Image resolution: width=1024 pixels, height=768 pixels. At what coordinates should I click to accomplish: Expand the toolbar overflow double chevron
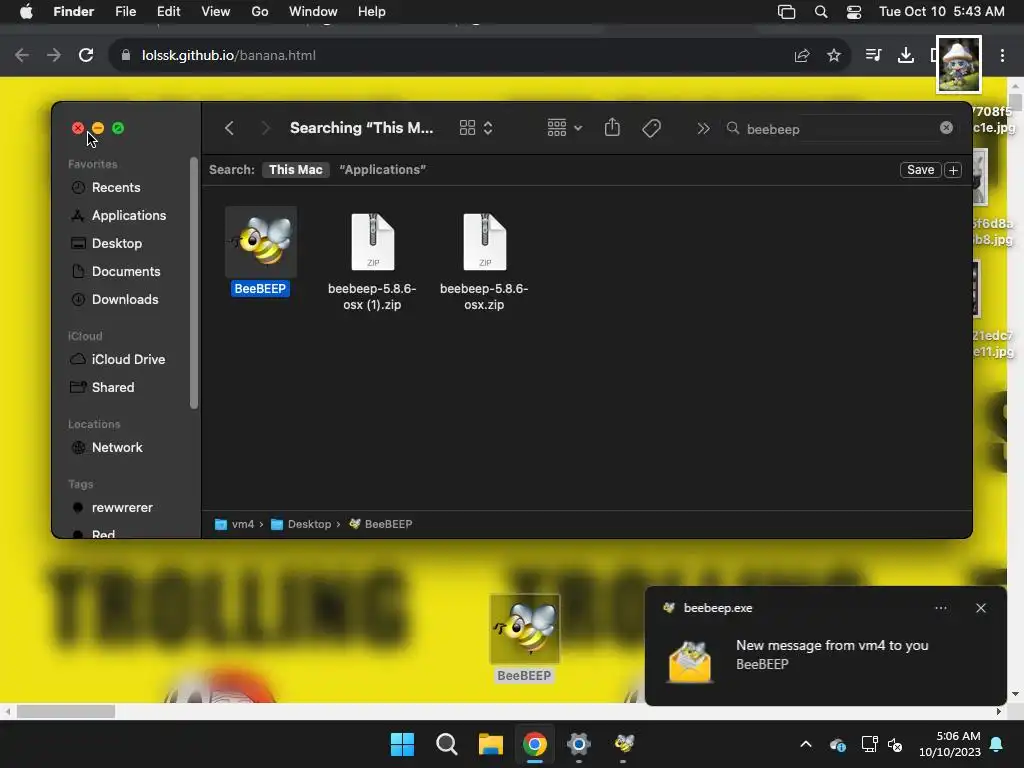pos(703,129)
